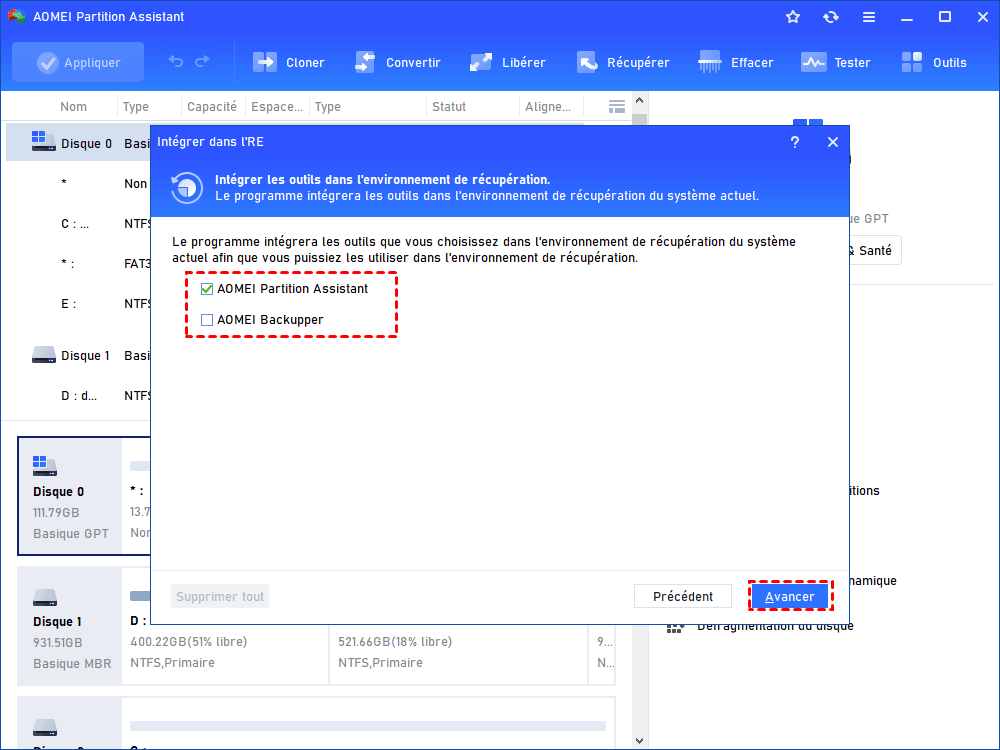Select the C : partition row
The image size is (1000, 750).
pos(78,224)
